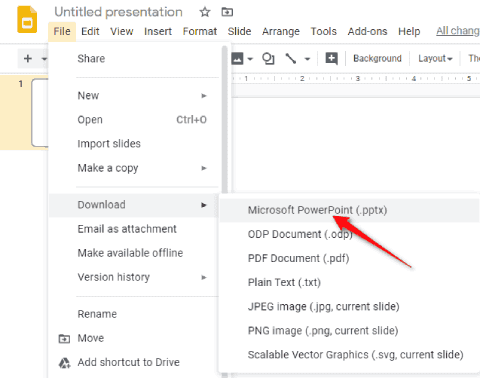Choose Move in File menu
480x378 pixels.
point(133,338)
